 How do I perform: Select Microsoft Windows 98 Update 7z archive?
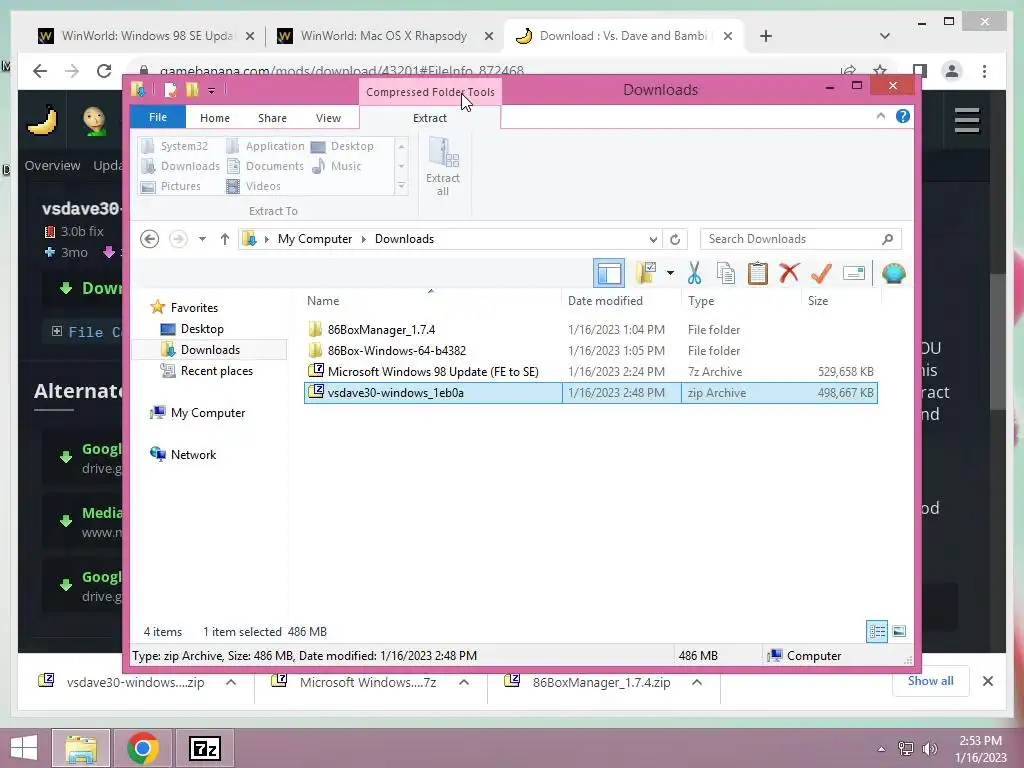pos(433,372)
